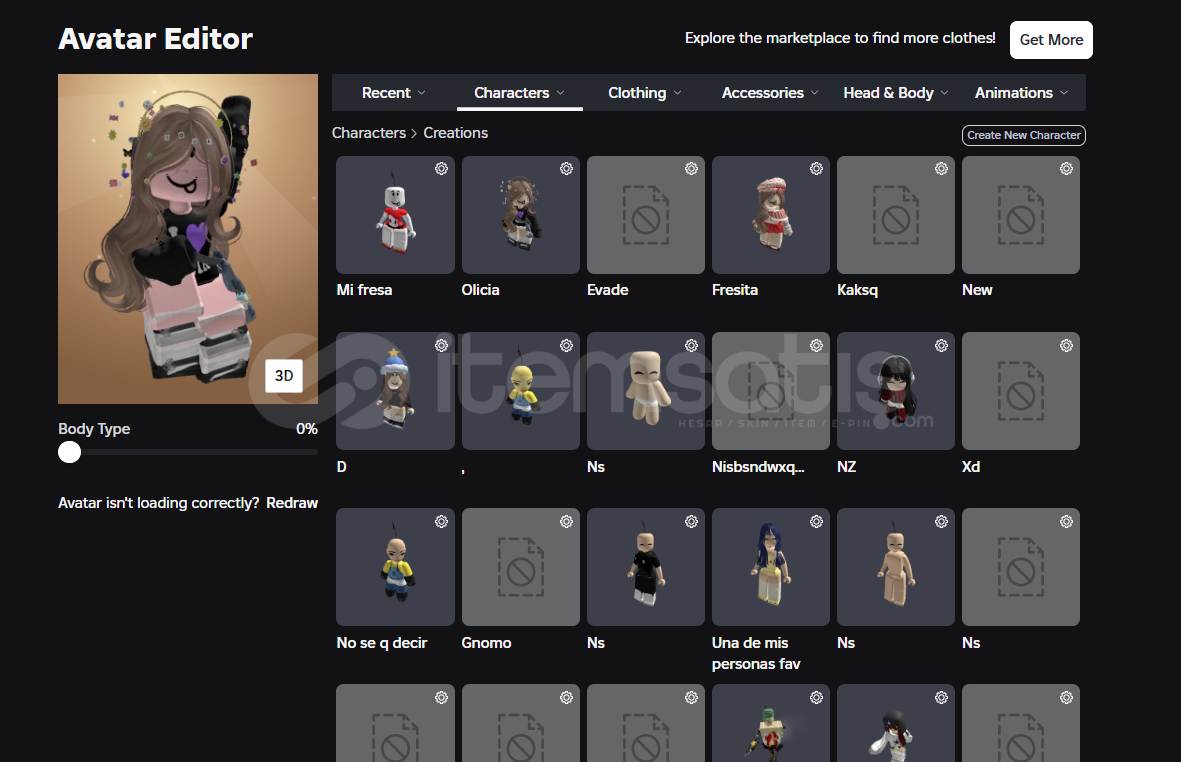
Task: Expand the Characters dropdown chevron
Action: (x=560, y=93)
